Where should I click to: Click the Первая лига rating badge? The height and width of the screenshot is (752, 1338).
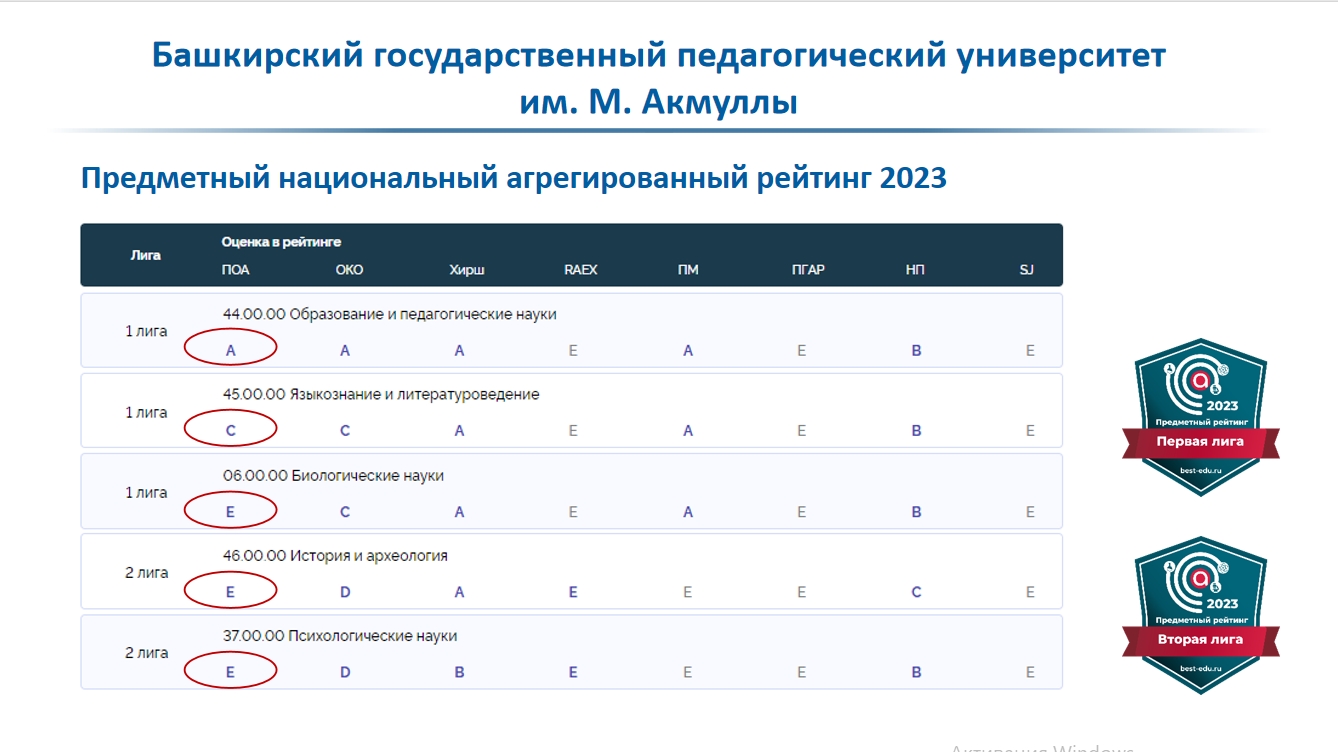click(1200, 417)
